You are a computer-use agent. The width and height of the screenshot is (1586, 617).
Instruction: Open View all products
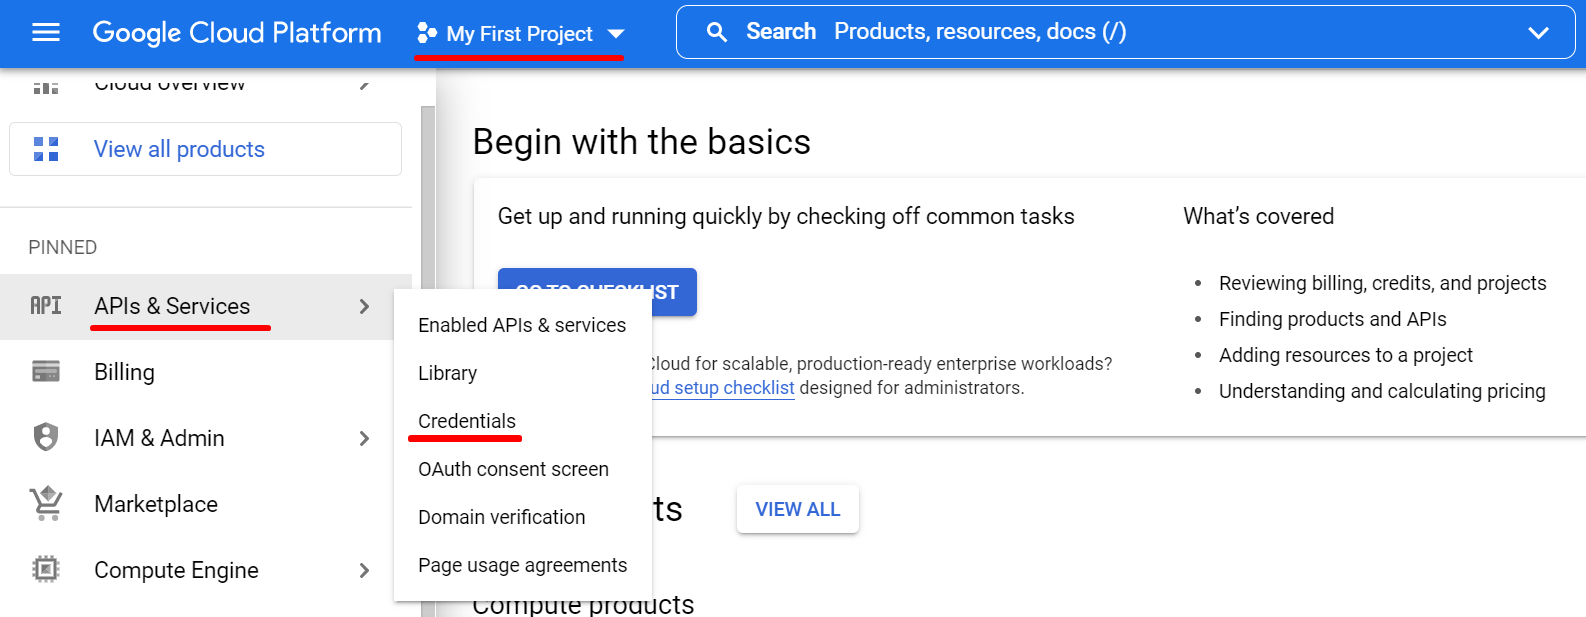pos(205,149)
